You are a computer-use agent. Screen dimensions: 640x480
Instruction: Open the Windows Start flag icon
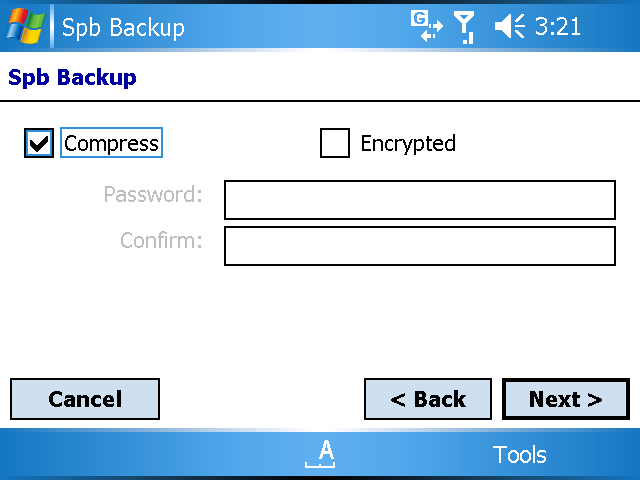point(25,26)
